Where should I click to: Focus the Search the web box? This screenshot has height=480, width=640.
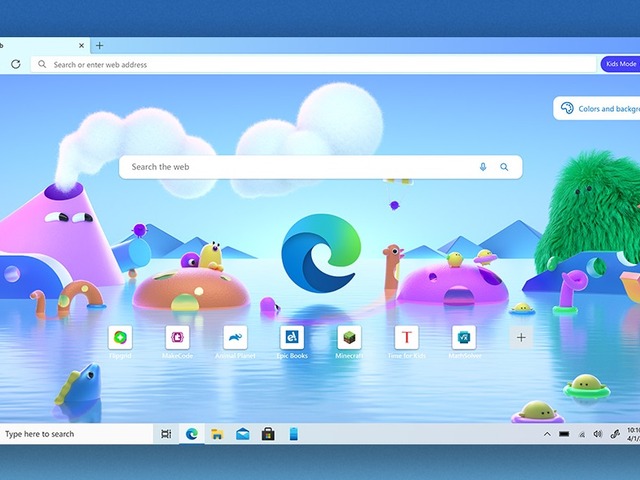300,167
